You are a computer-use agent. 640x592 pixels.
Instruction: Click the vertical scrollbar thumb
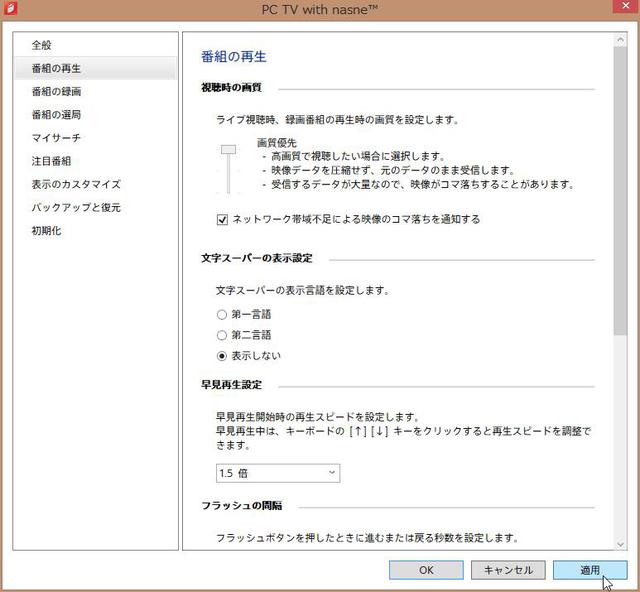(x=620, y=191)
